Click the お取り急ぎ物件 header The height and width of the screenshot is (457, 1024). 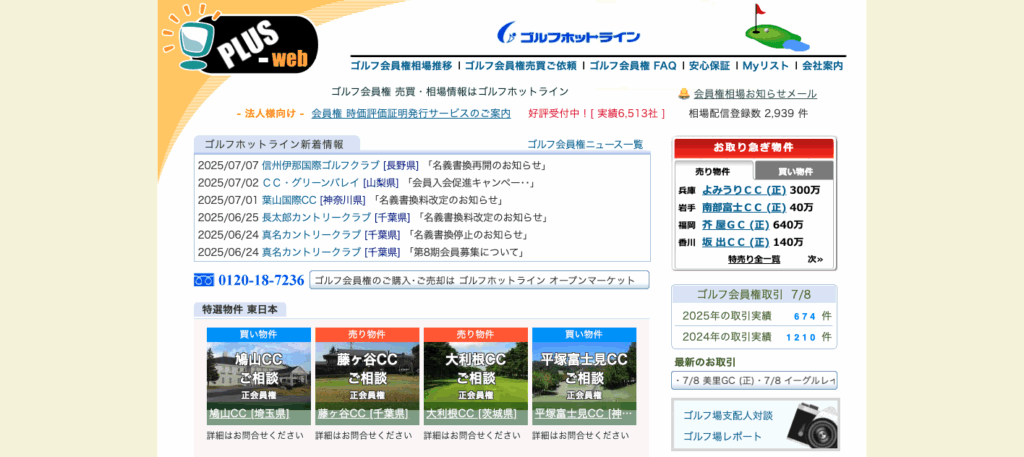[x=754, y=148]
